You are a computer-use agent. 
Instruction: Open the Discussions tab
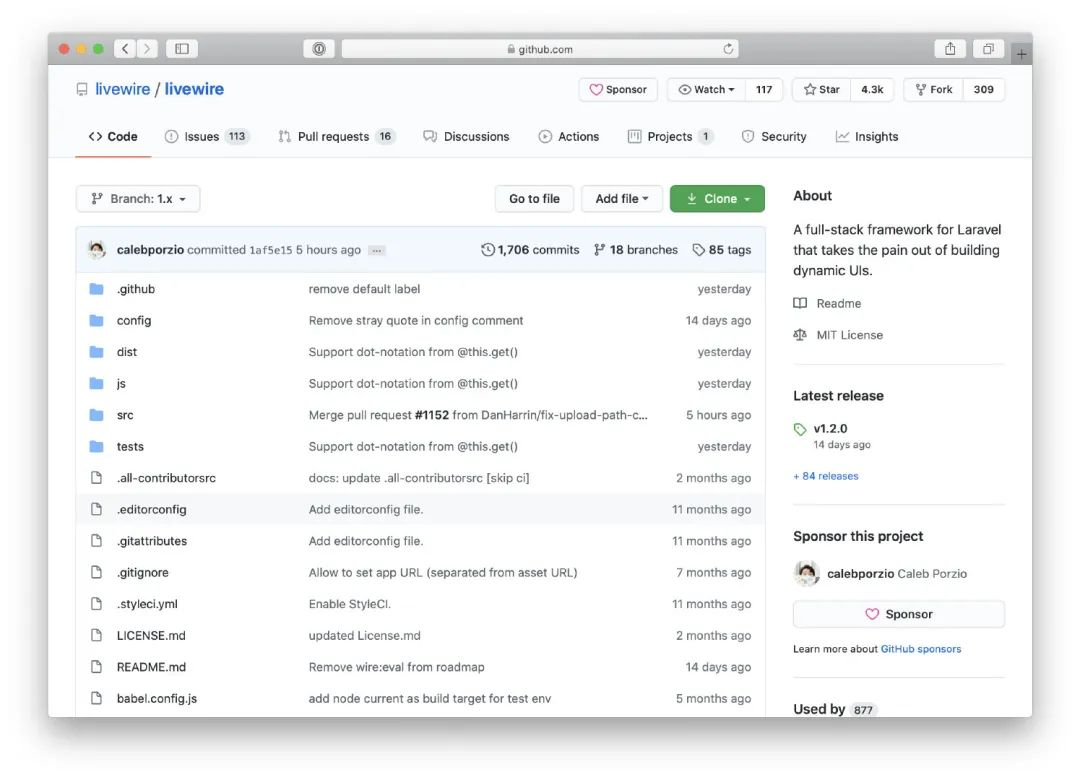[x=466, y=136]
